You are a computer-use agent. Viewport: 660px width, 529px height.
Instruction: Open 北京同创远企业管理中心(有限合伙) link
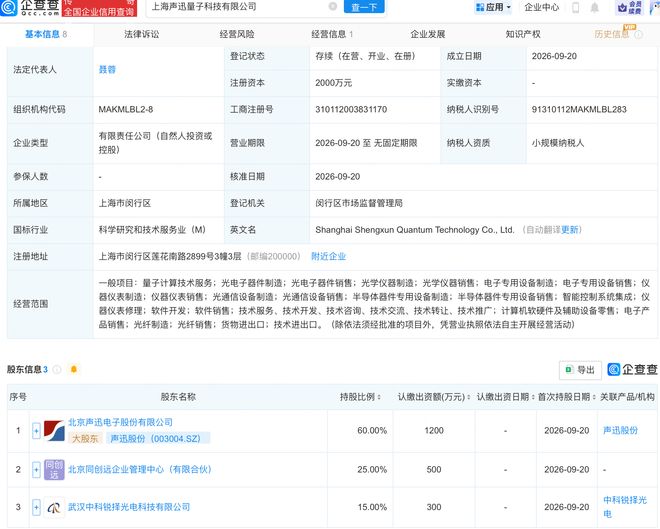(x=139, y=469)
